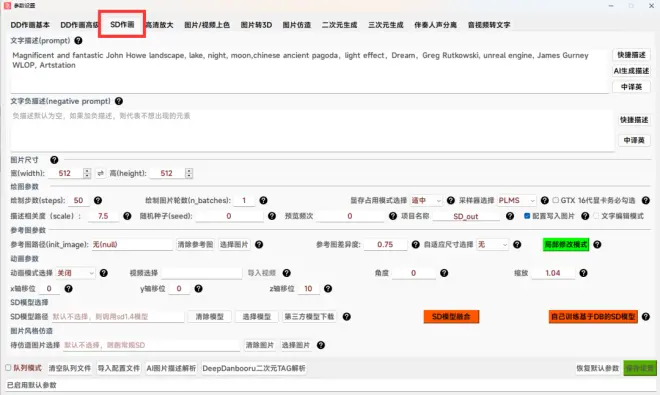The height and width of the screenshot is (395, 660).
Task: Help icon next to PLMS sampler
Action: 545,200
